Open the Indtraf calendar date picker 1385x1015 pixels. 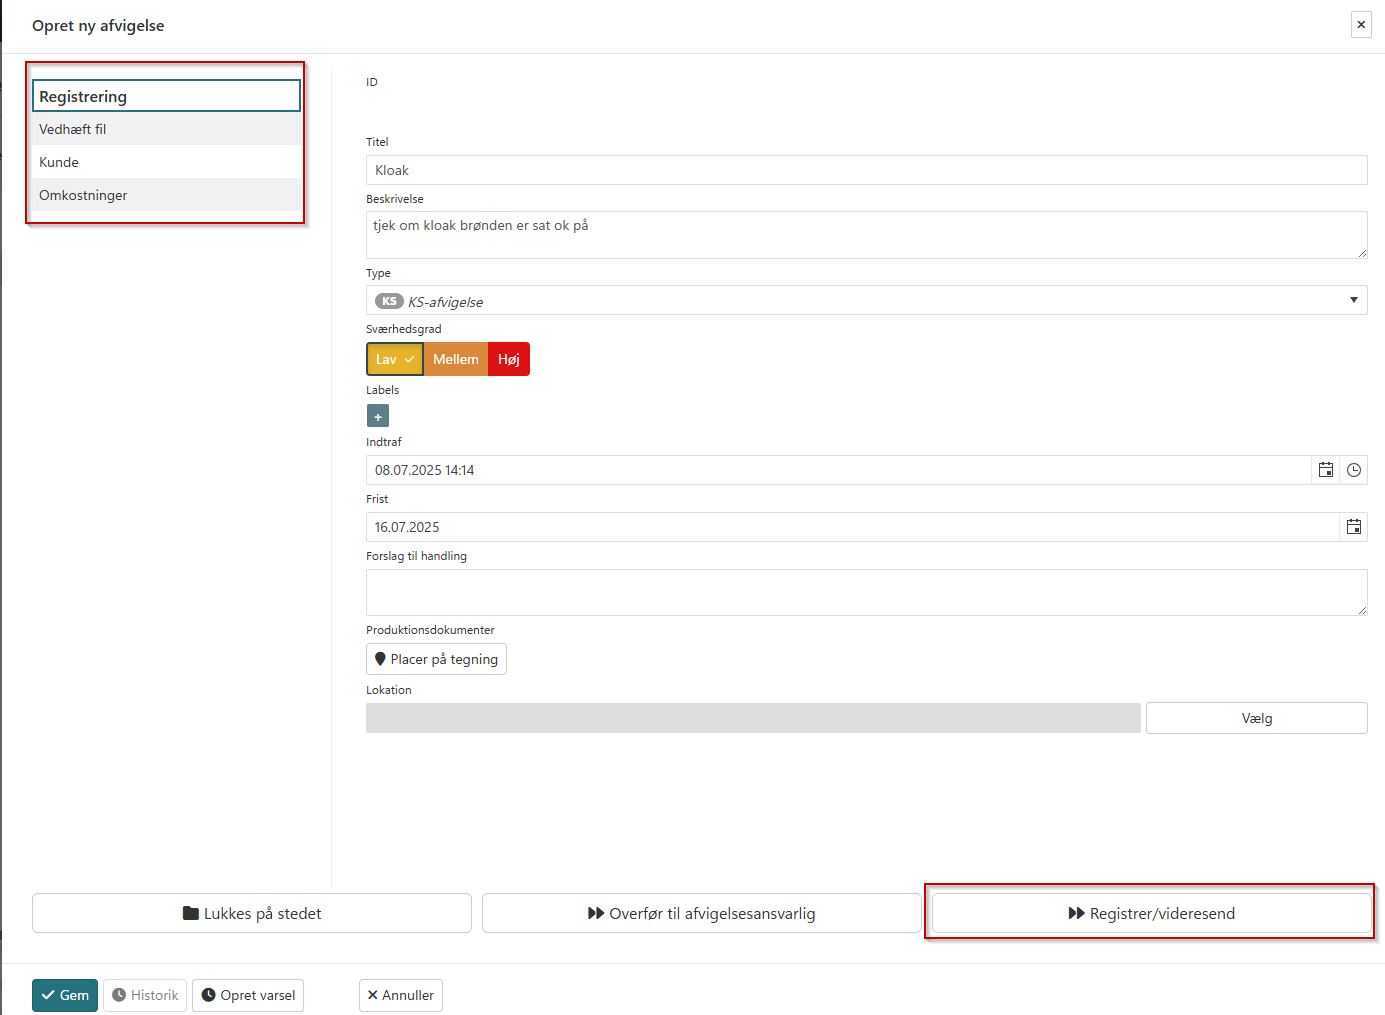(1325, 470)
